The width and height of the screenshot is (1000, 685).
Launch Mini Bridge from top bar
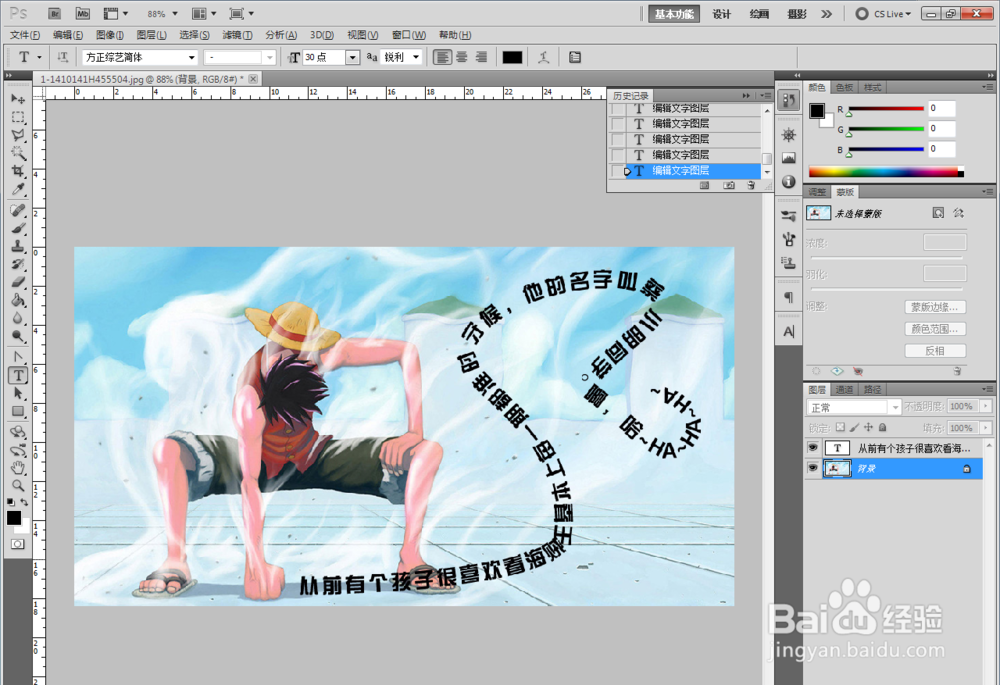82,13
